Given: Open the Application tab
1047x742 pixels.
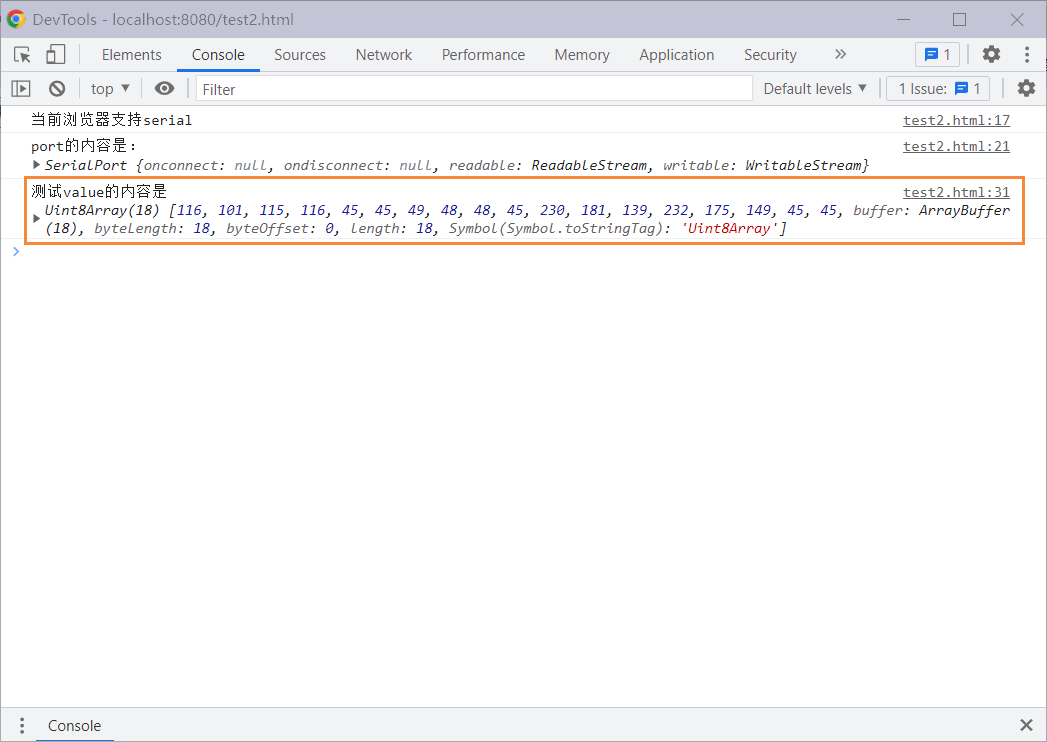Looking at the screenshot, I should [x=676, y=55].
